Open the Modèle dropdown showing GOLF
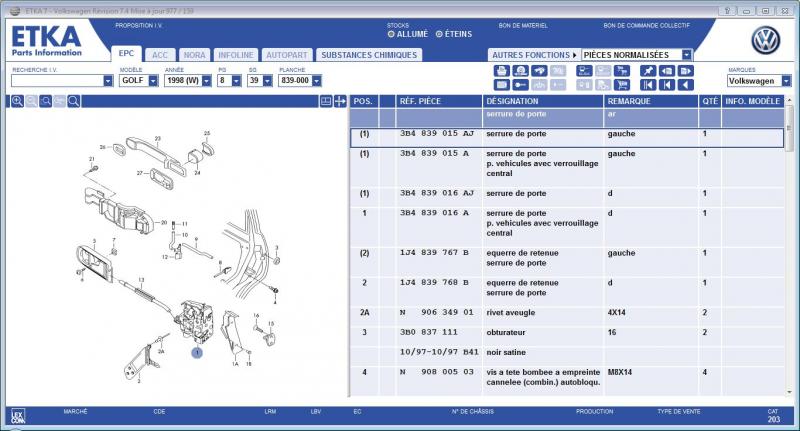 coord(153,81)
